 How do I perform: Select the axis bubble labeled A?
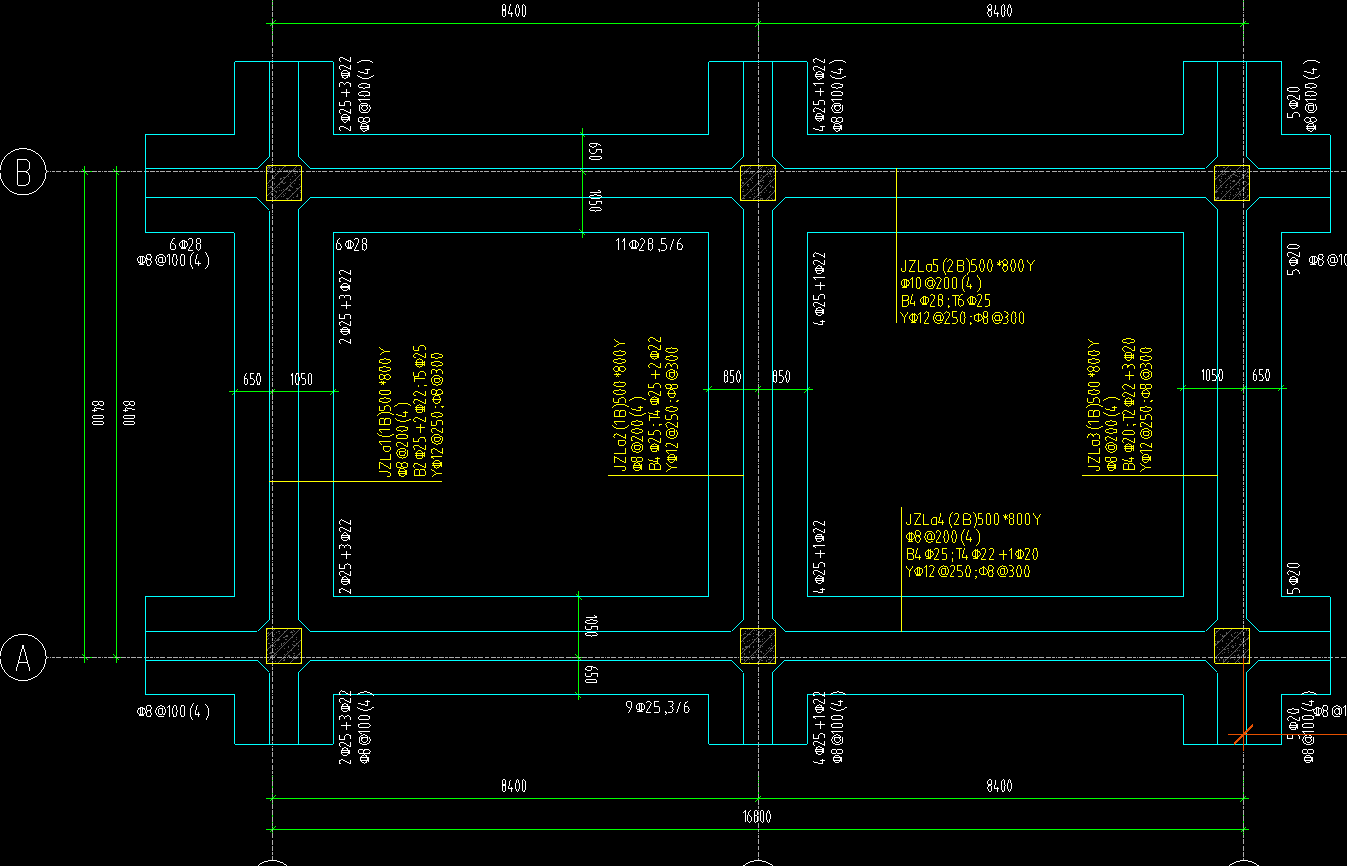tap(22, 658)
